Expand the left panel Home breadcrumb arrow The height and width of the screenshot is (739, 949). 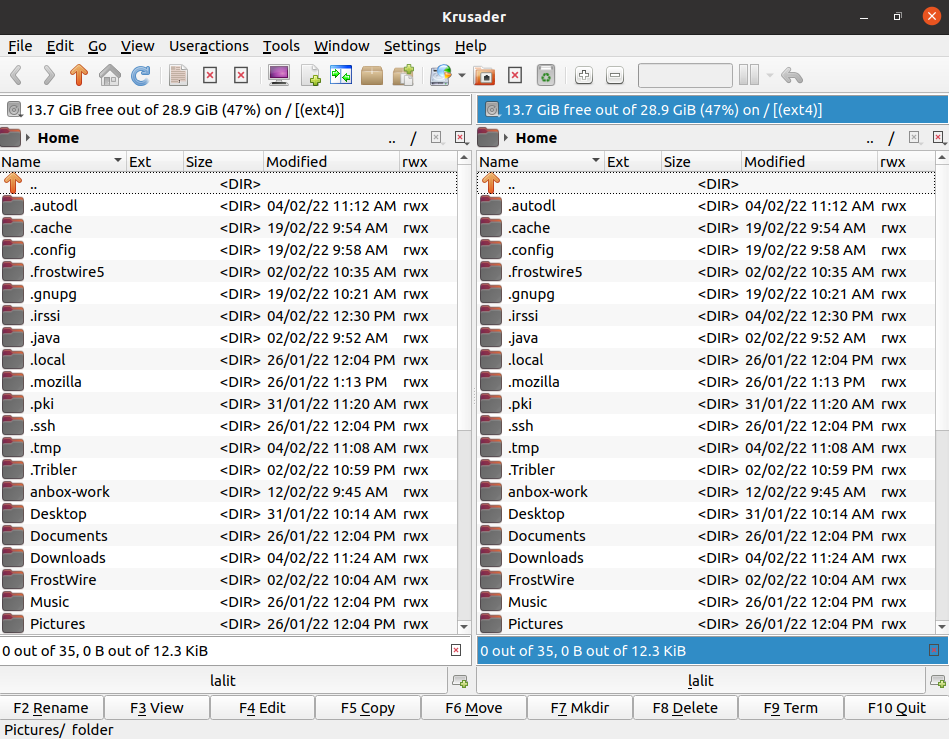tap(28, 138)
